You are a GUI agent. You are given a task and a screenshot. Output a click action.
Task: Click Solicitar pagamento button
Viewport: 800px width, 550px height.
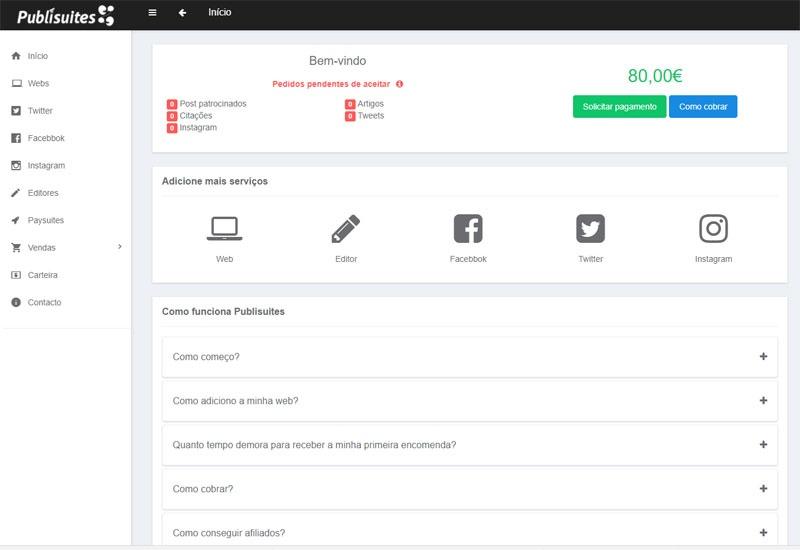[619, 107]
